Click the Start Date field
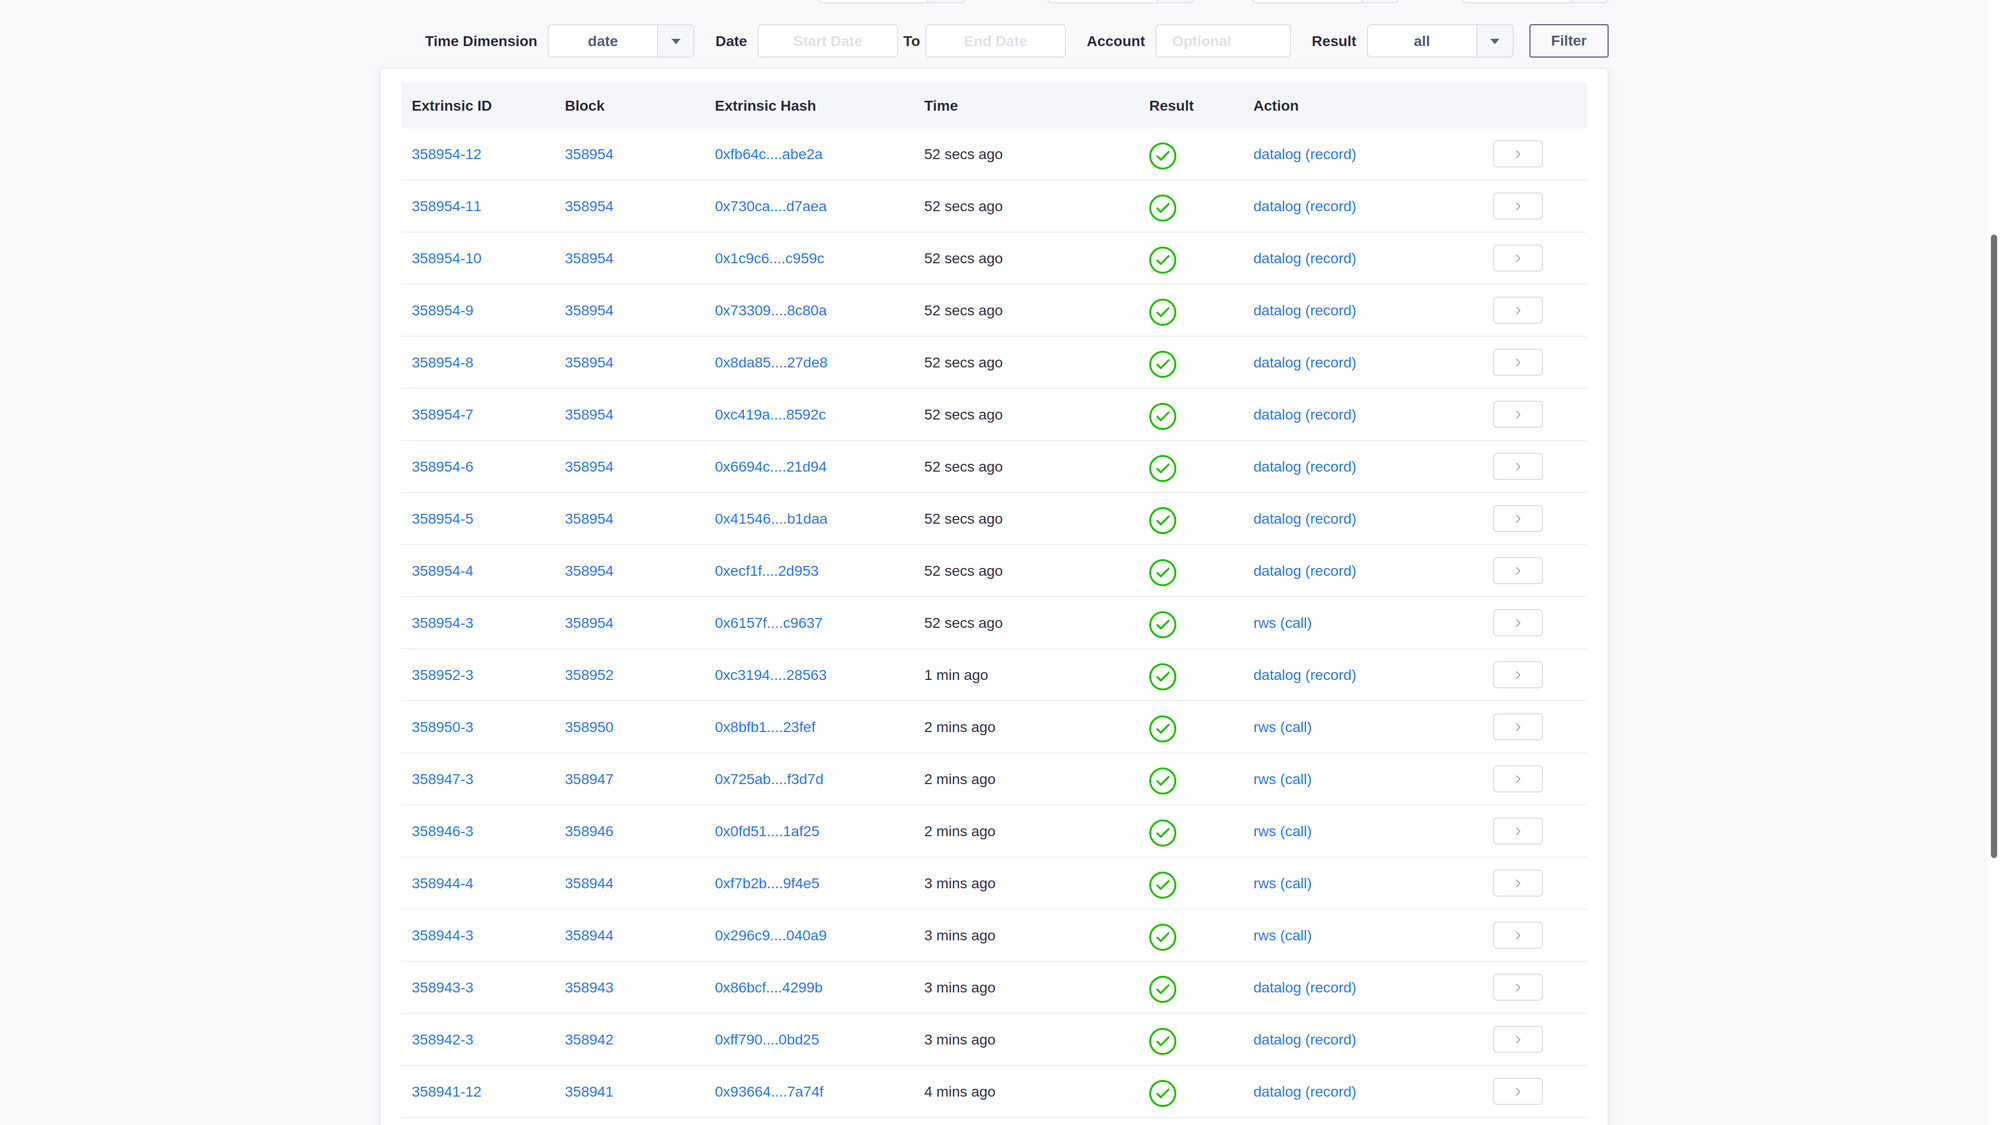This screenshot has height=1125, width=2000. pos(827,41)
